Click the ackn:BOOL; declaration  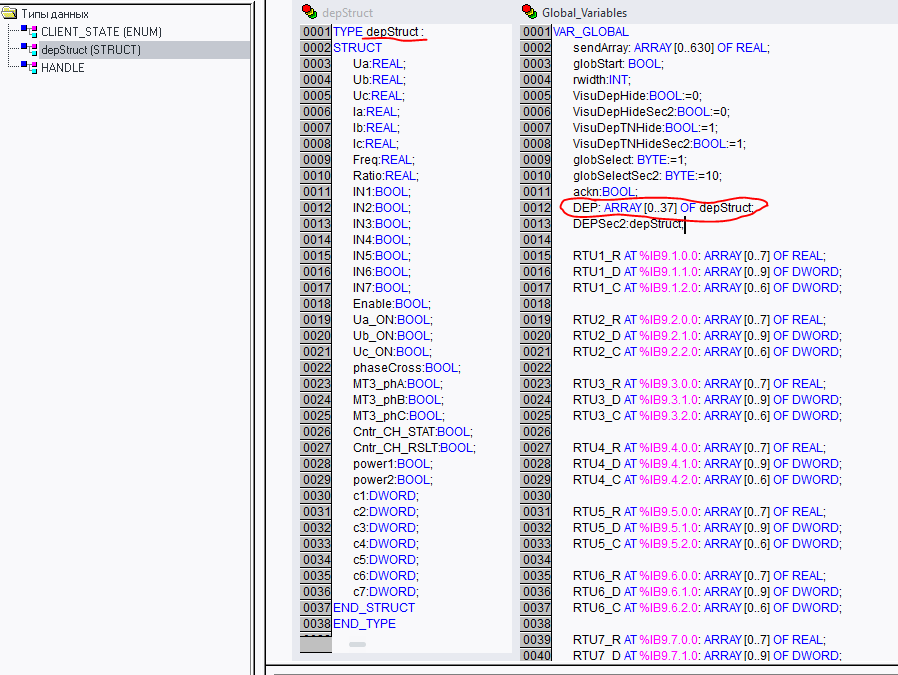coord(605,192)
